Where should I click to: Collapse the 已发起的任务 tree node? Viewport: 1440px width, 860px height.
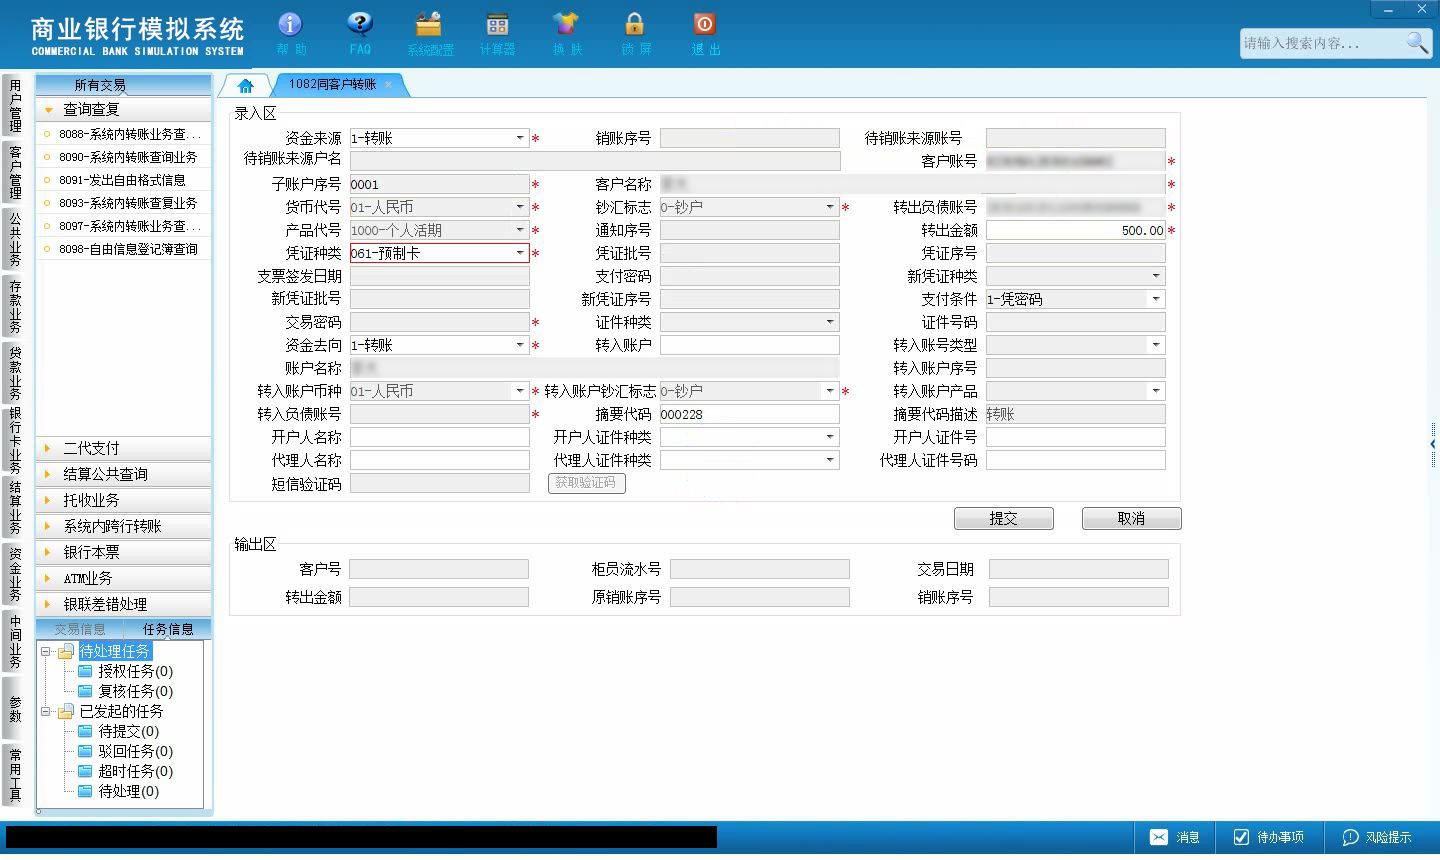coord(45,711)
